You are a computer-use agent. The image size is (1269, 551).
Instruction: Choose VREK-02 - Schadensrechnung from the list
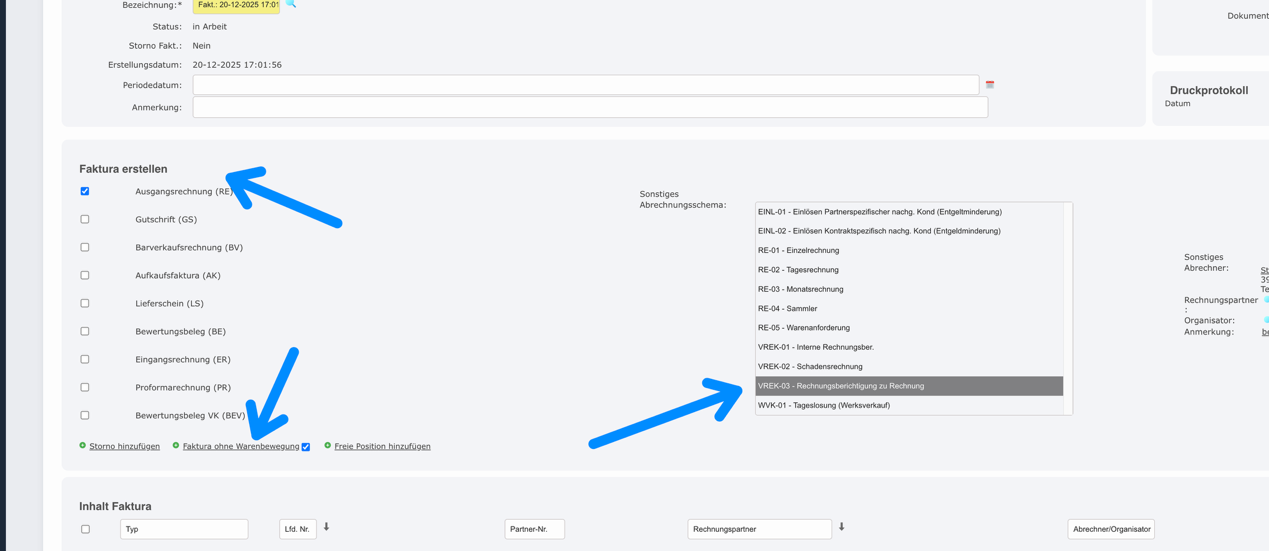809,367
